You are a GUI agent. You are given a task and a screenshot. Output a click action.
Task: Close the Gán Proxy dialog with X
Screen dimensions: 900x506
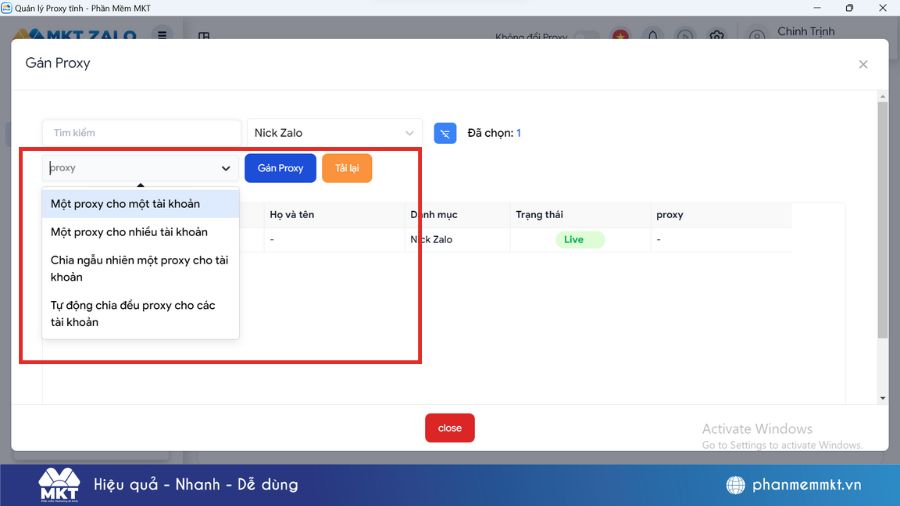[863, 64]
